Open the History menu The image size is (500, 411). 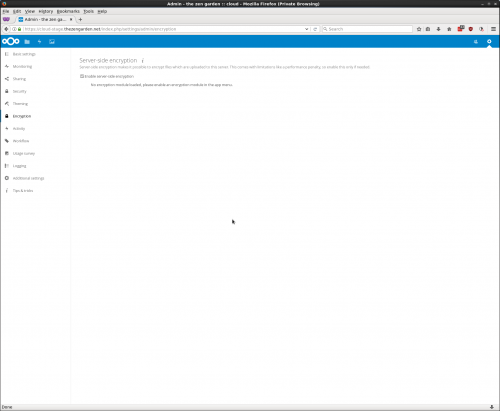[x=46, y=11]
